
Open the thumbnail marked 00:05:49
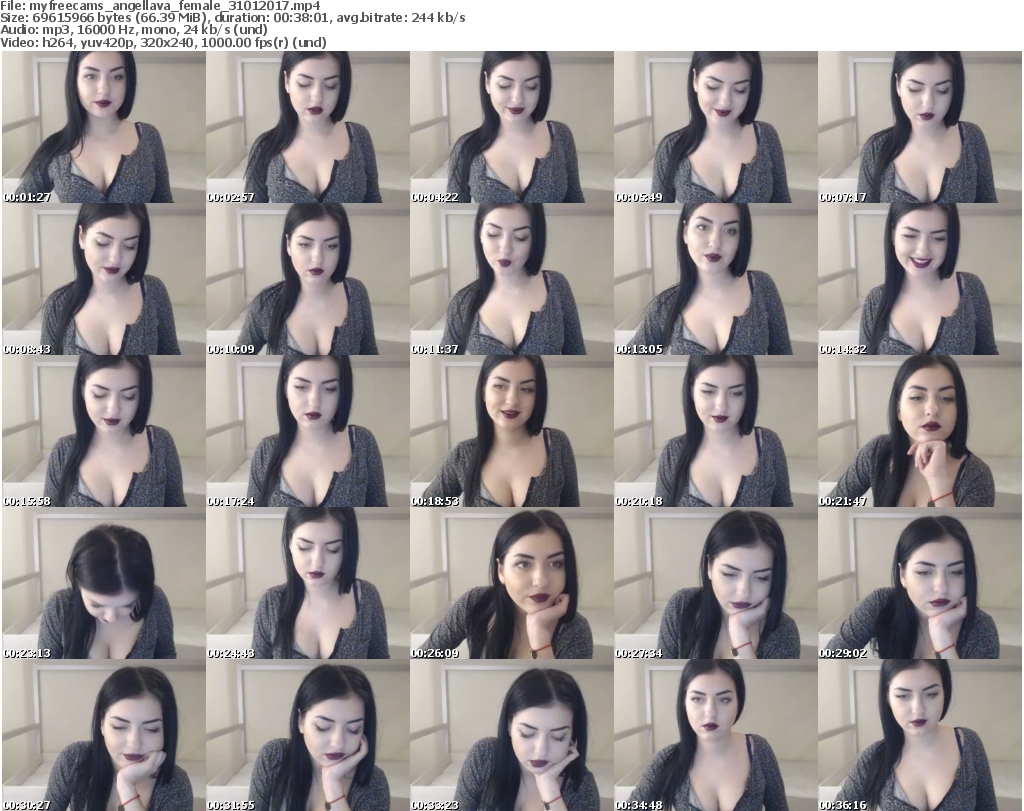(x=715, y=127)
